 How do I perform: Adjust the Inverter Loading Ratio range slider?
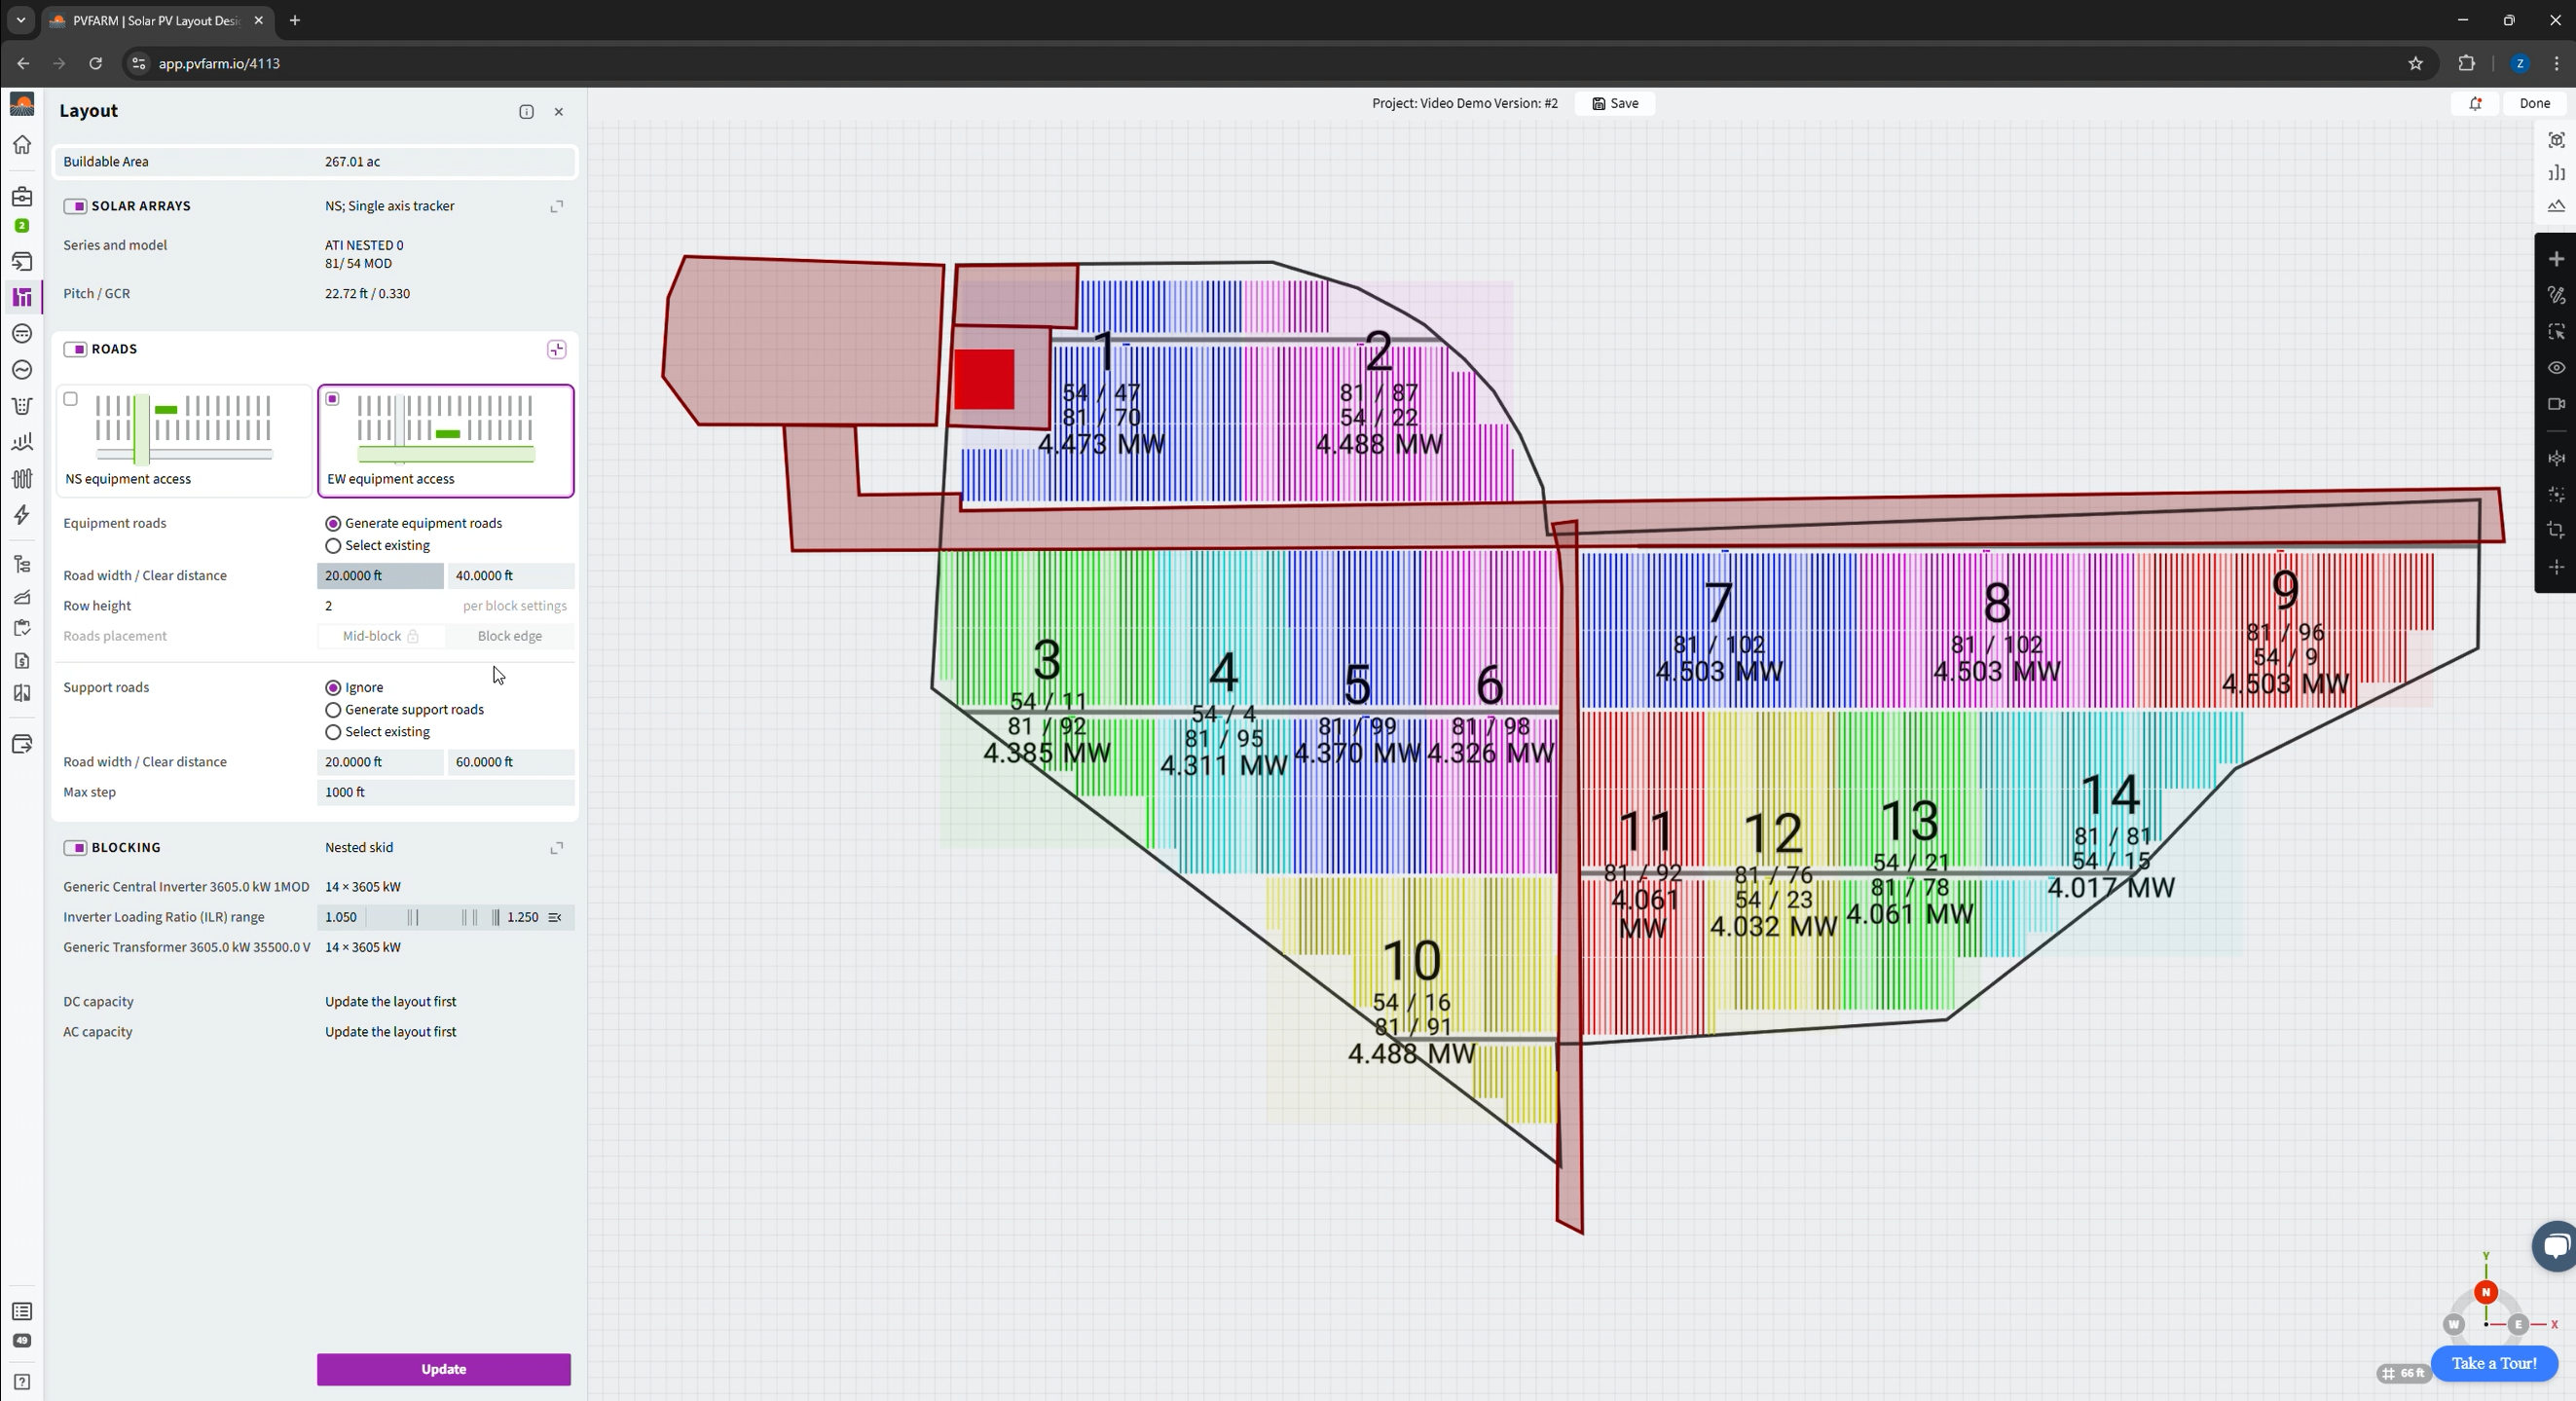(x=440, y=917)
